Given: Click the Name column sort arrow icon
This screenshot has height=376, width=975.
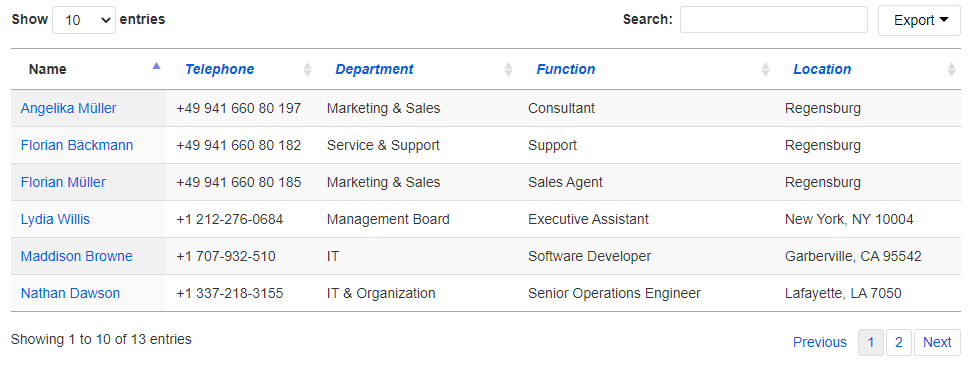Looking at the screenshot, I should 157,65.
